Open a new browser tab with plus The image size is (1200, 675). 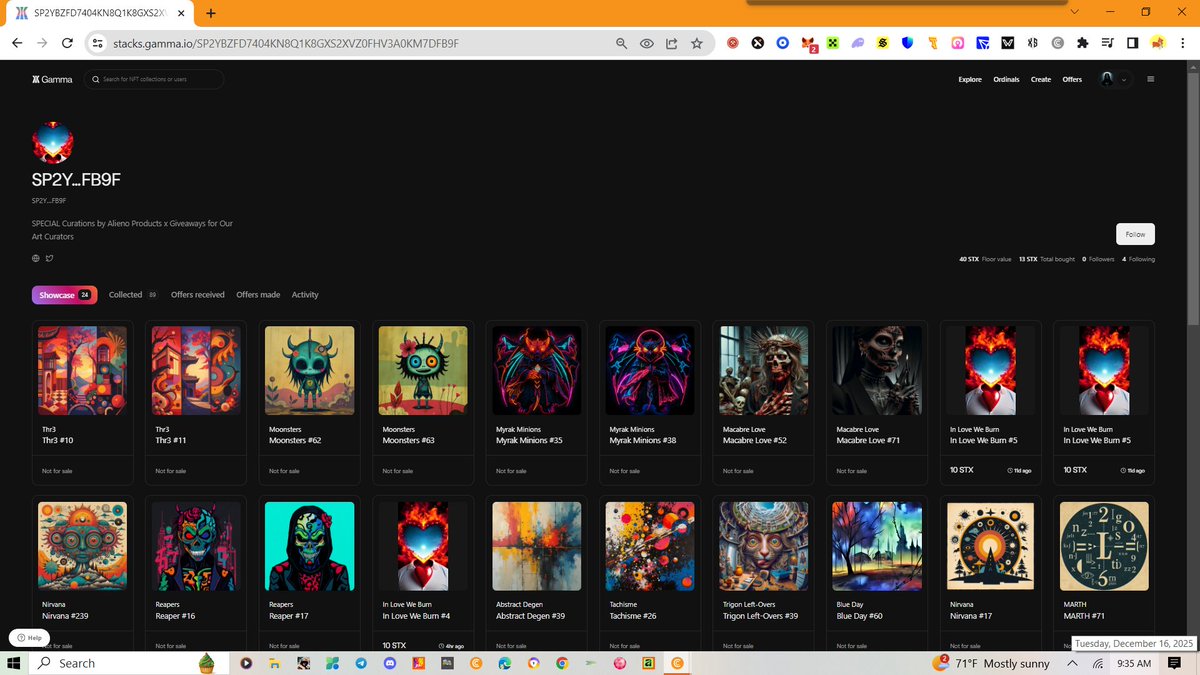point(211,13)
